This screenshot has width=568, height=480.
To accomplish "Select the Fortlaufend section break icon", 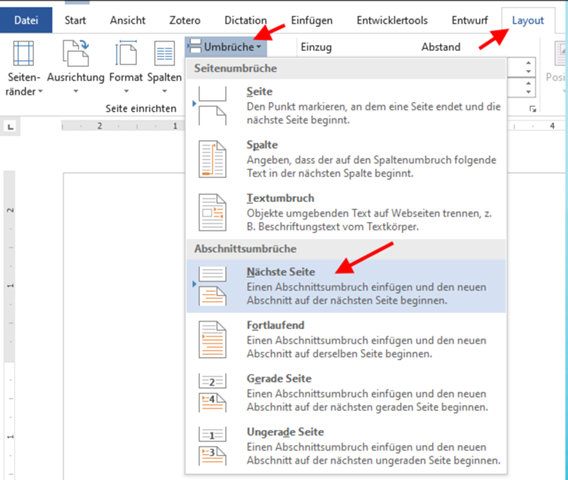I will (x=213, y=339).
